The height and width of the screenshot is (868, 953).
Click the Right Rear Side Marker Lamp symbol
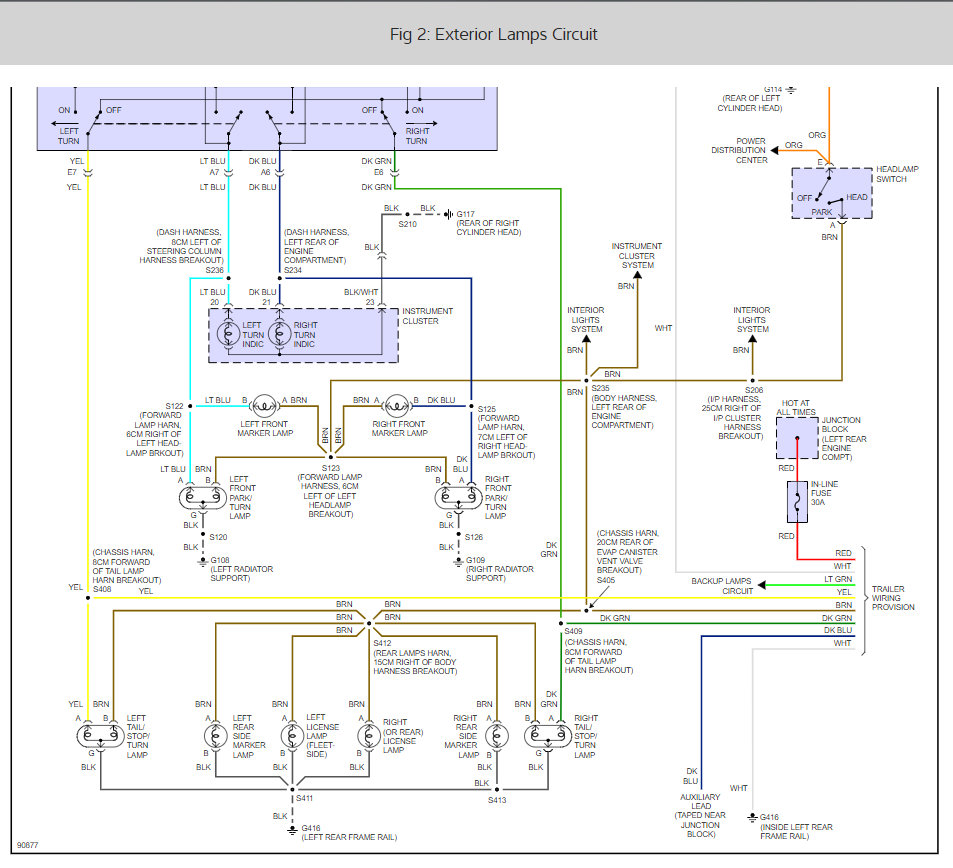click(x=497, y=736)
